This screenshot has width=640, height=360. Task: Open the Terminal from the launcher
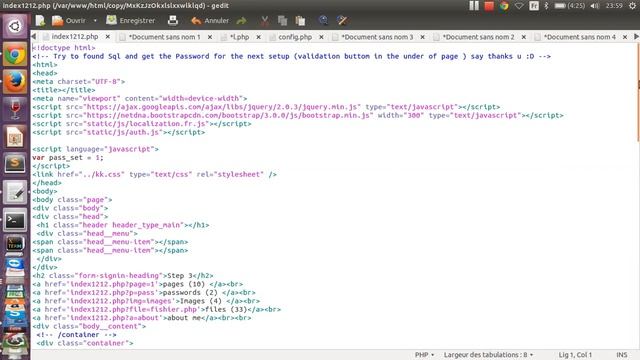pos(15,220)
